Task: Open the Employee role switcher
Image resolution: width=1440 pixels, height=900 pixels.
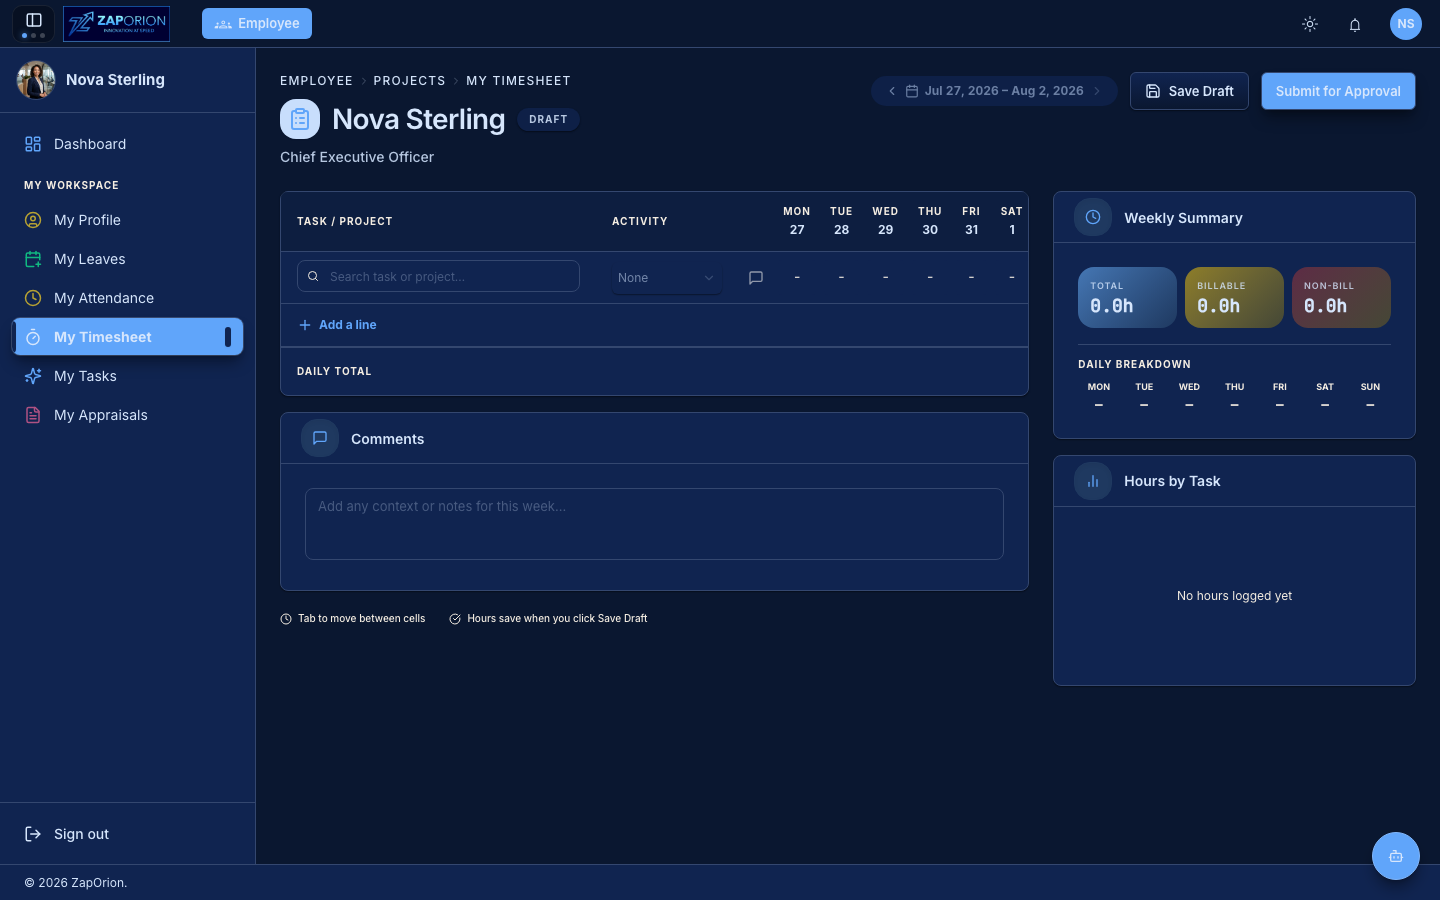Action: [x=257, y=23]
